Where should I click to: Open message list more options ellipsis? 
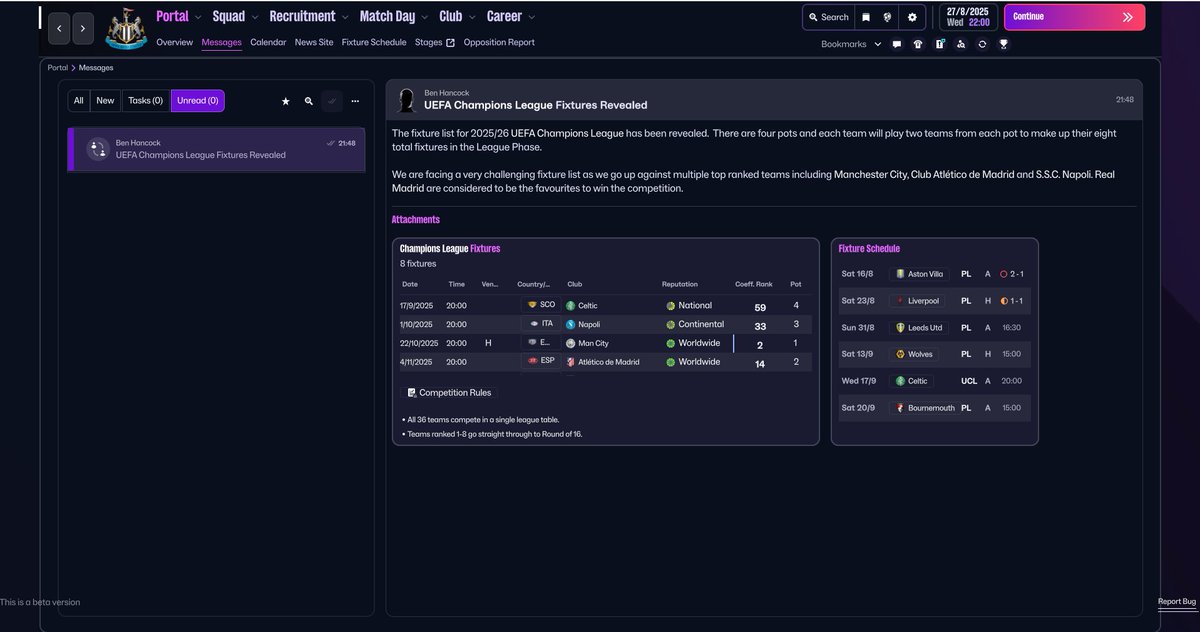coord(355,101)
